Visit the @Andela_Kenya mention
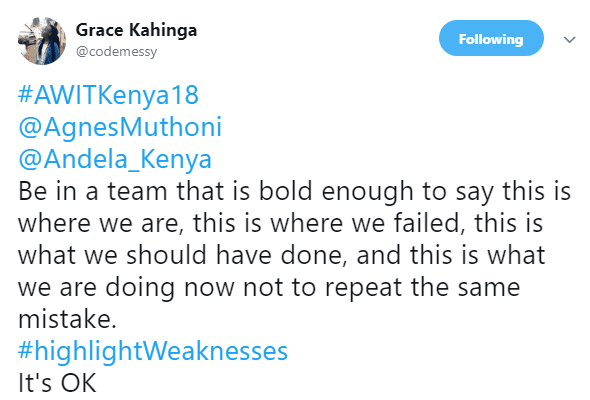 click(x=115, y=159)
